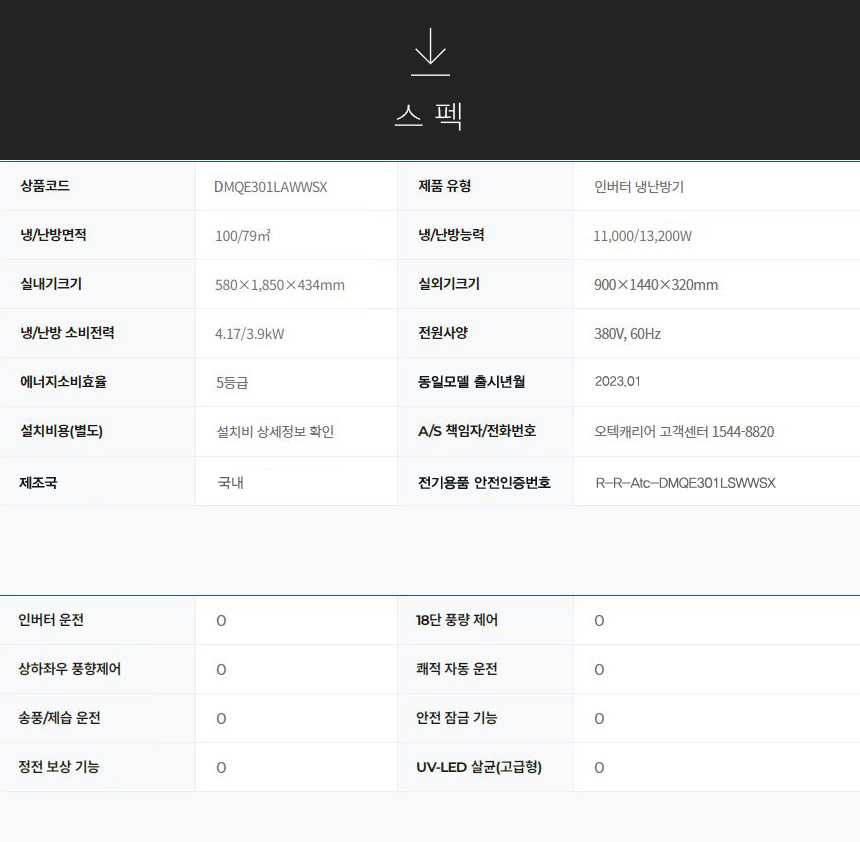Click the 인버터 냉난방기 product type value

pyautogui.click(x=639, y=187)
